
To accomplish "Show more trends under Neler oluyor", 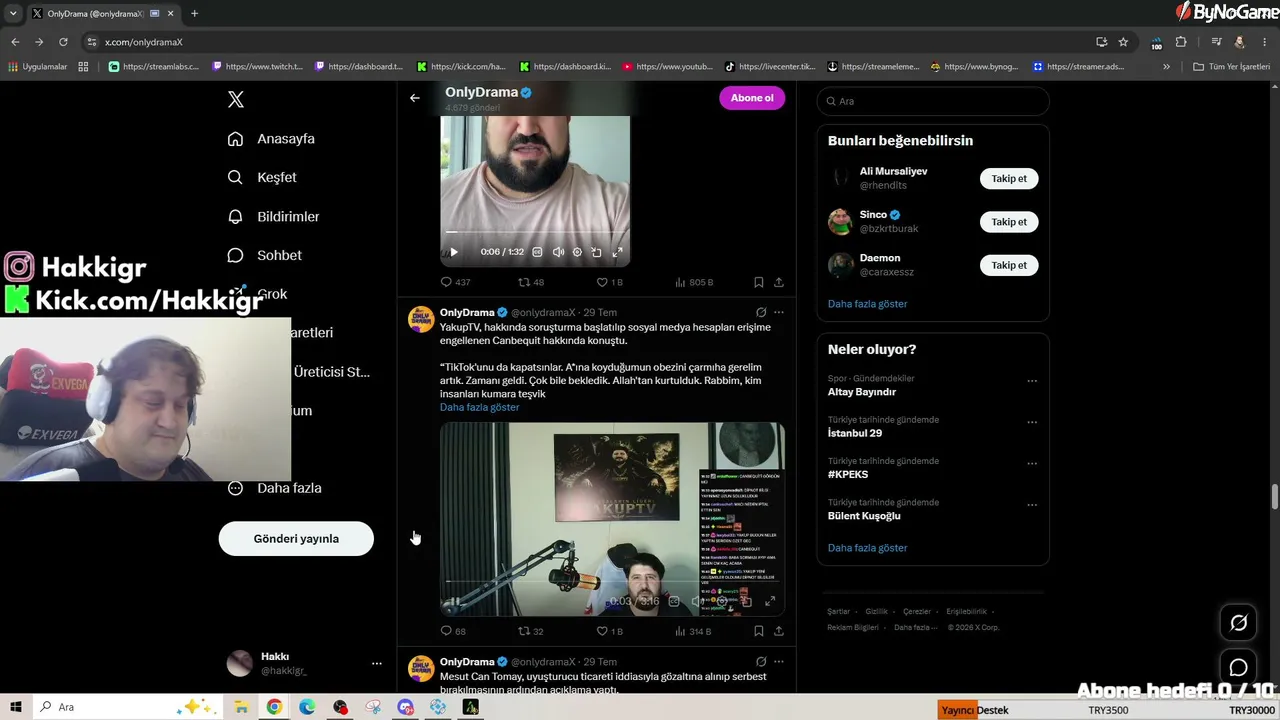I will (x=868, y=548).
